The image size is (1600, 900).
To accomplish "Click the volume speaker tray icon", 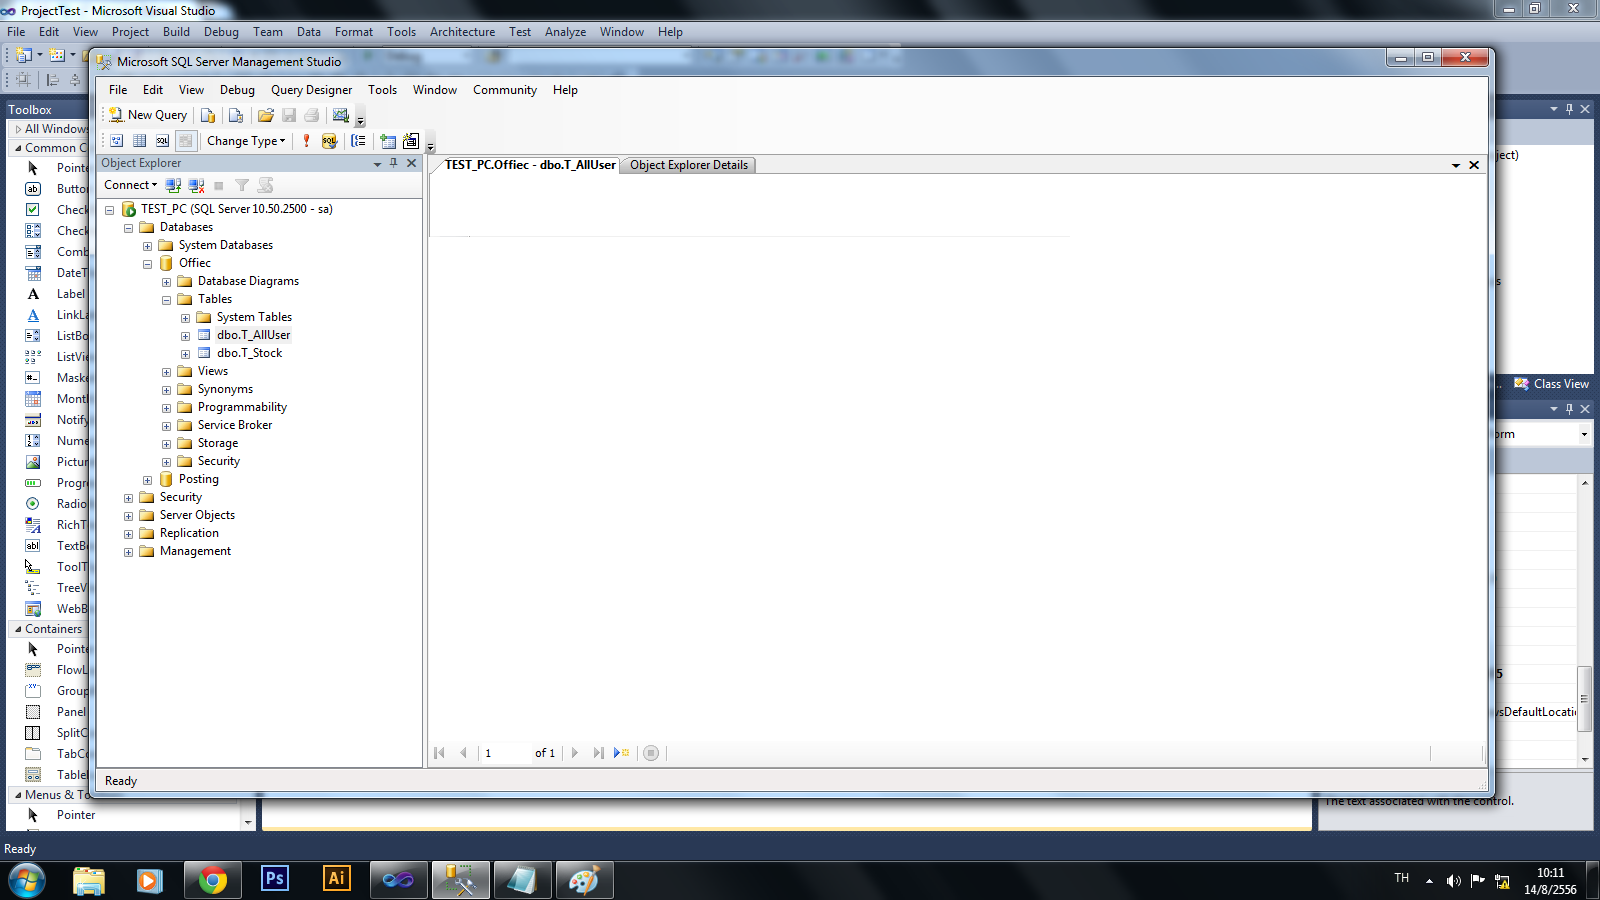I will (1453, 881).
